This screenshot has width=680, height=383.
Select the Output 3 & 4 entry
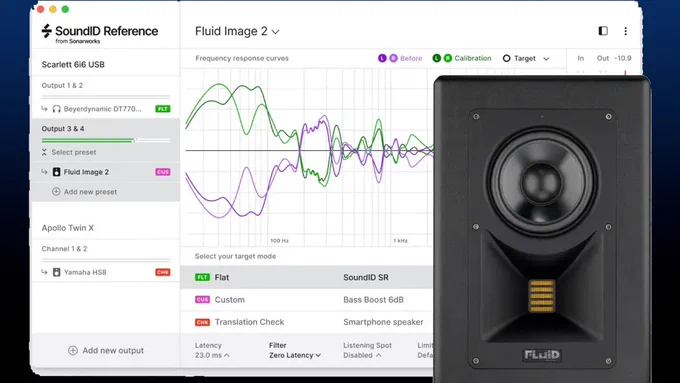(x=63, y=128)
